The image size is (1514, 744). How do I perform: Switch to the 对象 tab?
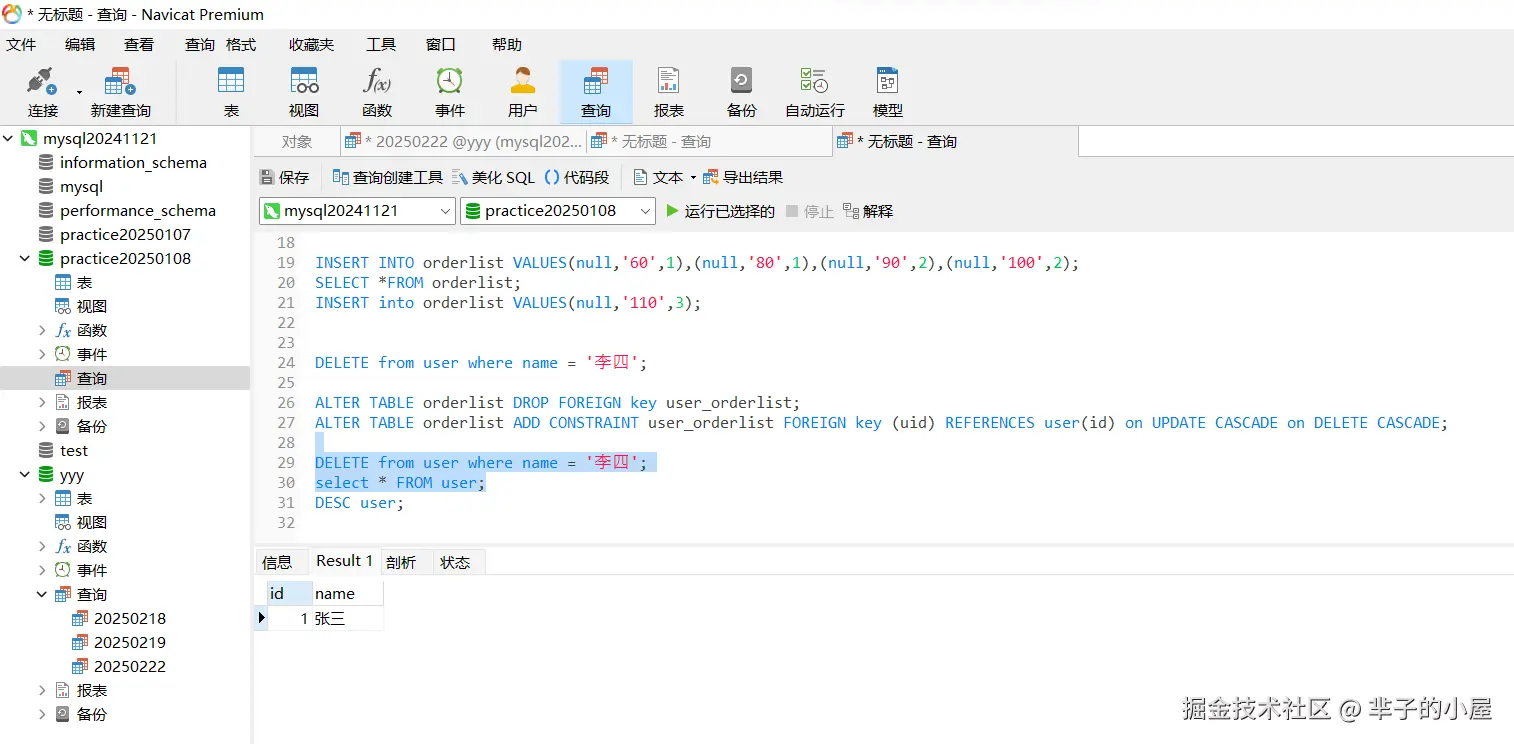[x=296, y=142]
